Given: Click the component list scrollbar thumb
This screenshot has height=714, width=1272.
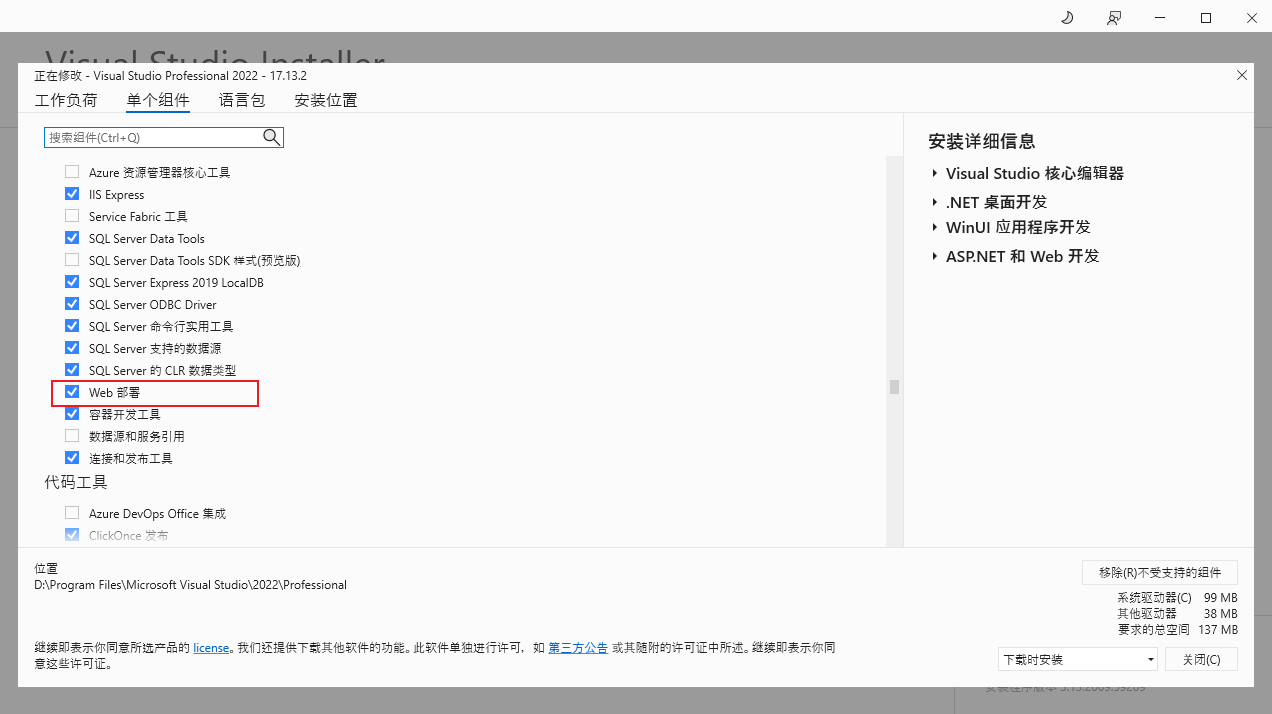Looking at the screenshot, I should pos(894,387).
